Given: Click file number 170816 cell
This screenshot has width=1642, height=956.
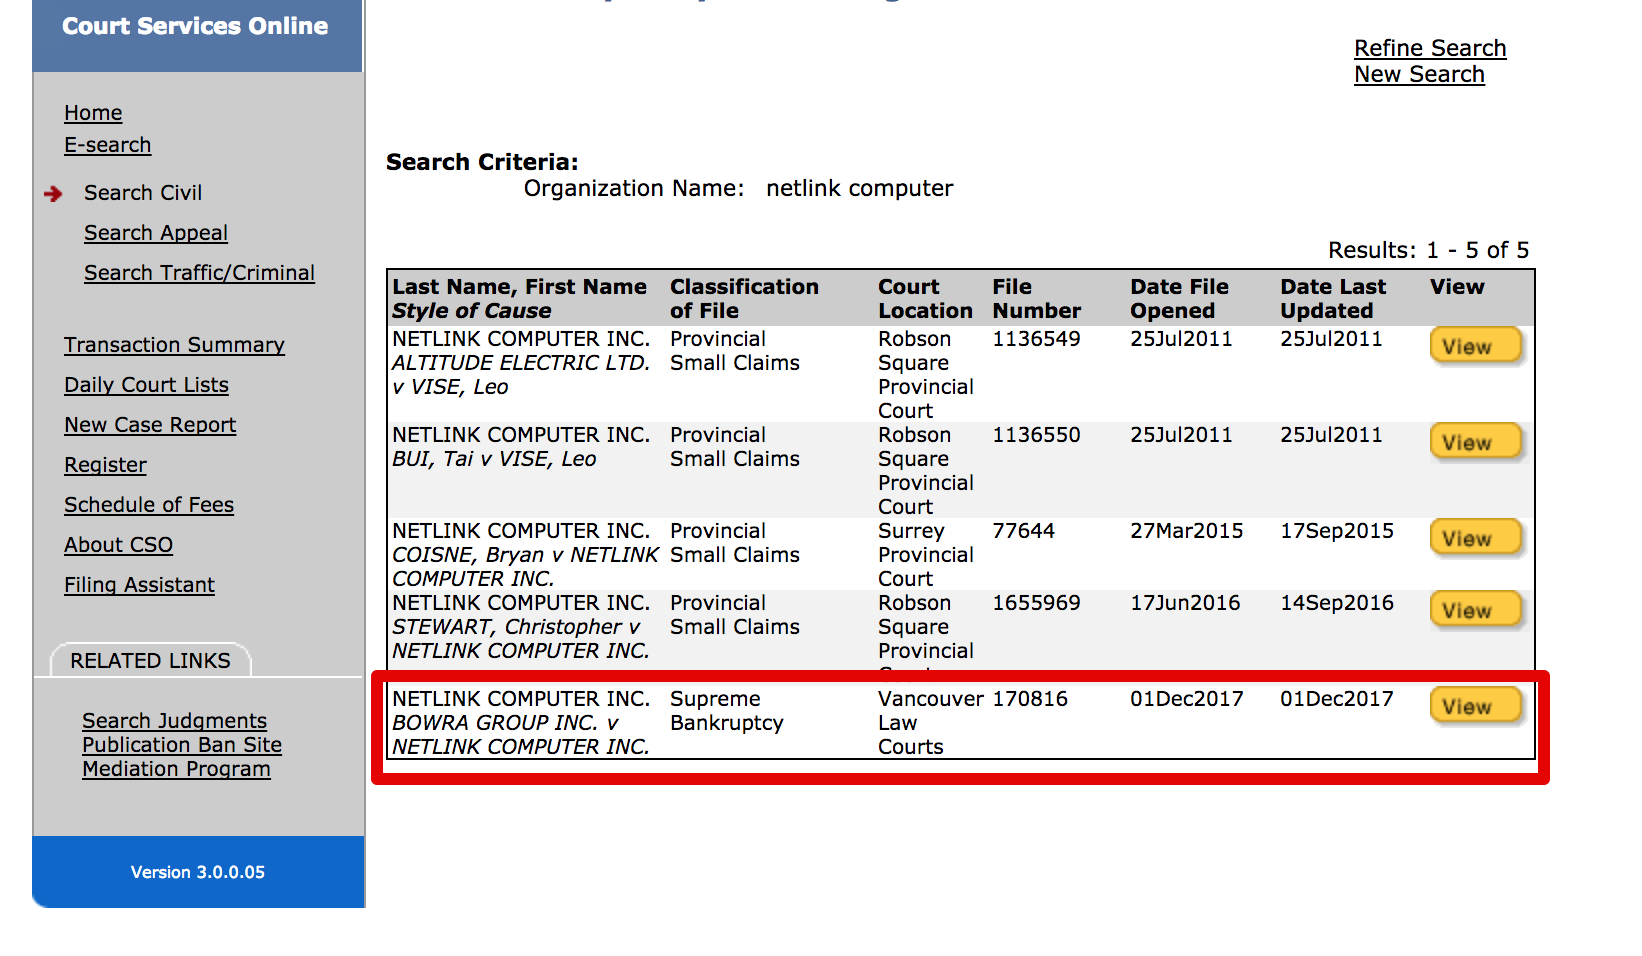Looking at the screenshot, I should pos(1030,699).
